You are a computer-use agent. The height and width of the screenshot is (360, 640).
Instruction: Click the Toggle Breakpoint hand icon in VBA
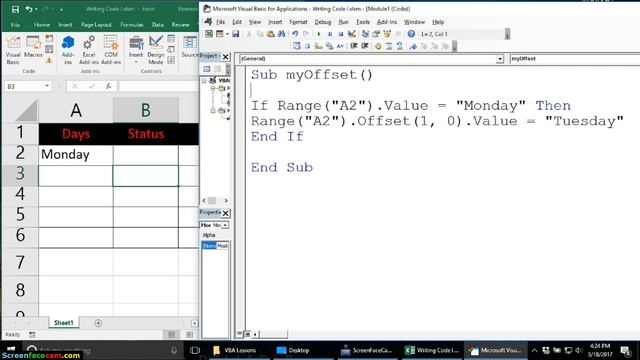pyautogui.click(x=378, y=46)
